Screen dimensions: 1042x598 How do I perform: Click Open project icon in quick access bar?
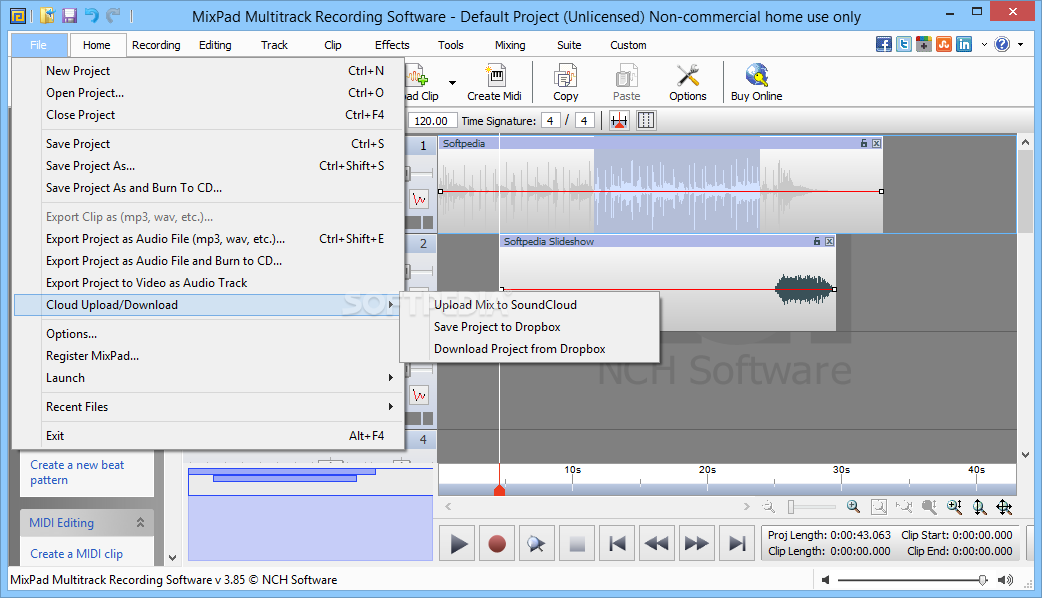click(x=47, y=15)
